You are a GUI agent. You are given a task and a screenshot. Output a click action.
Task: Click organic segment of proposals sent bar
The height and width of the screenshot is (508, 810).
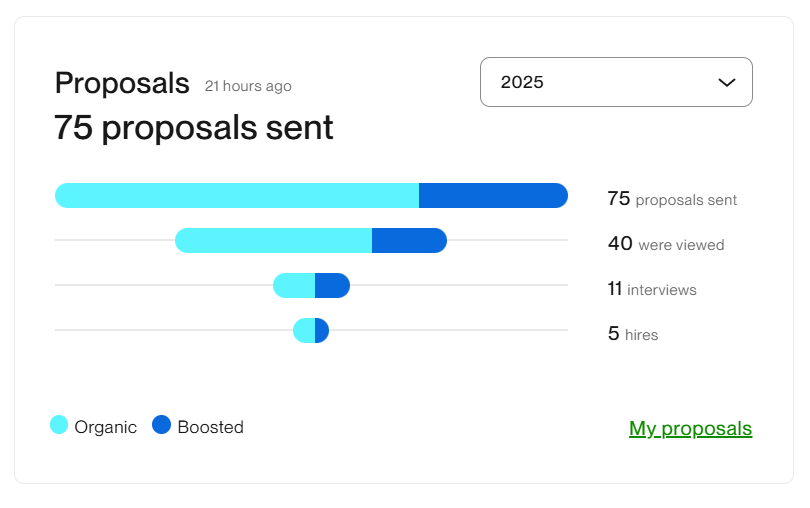[x=237, y=196]
